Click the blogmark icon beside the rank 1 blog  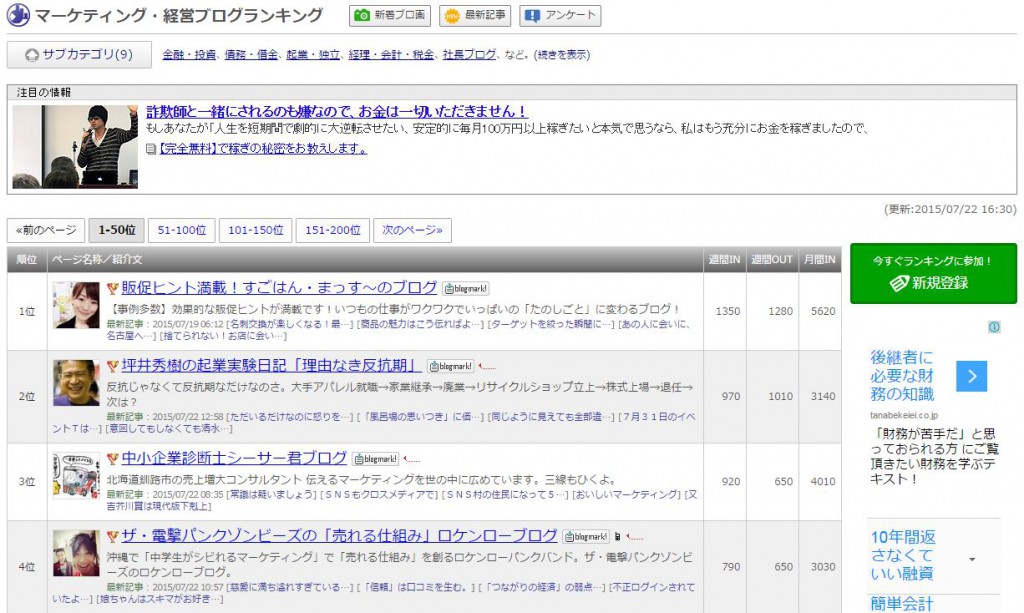(x=466, y=288)
